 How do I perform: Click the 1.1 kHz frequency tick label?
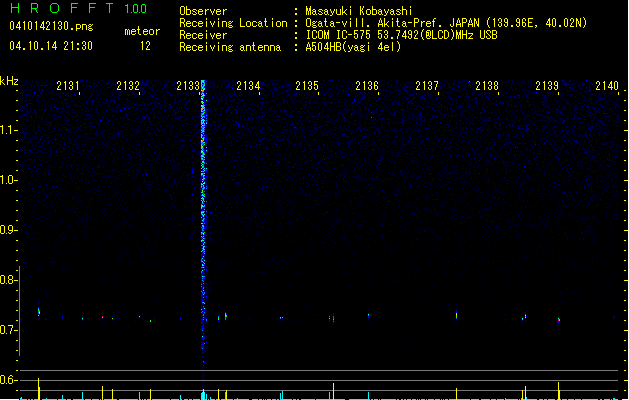(x=8, y=130)
